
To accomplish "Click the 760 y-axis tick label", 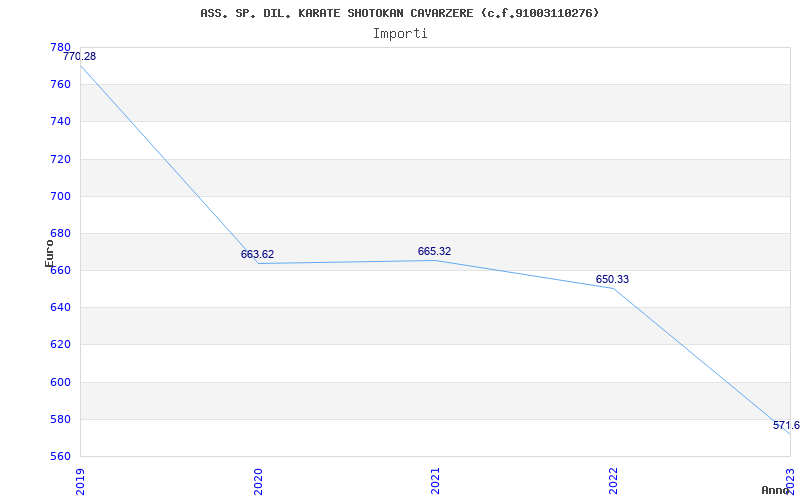I will pos(61,84).
